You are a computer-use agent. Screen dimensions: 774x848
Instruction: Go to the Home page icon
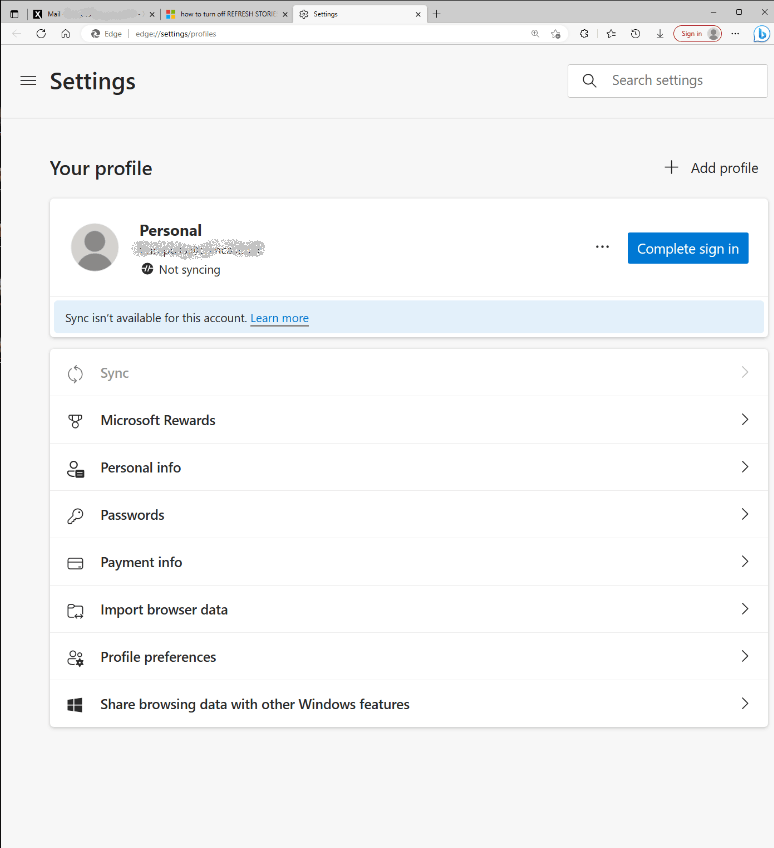pyautogui.click(x=65, y=33)
